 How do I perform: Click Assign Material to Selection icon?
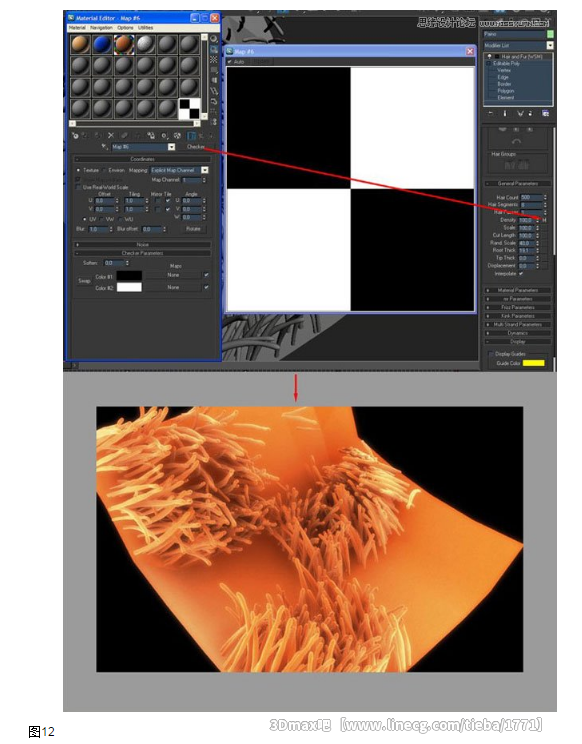97,136
